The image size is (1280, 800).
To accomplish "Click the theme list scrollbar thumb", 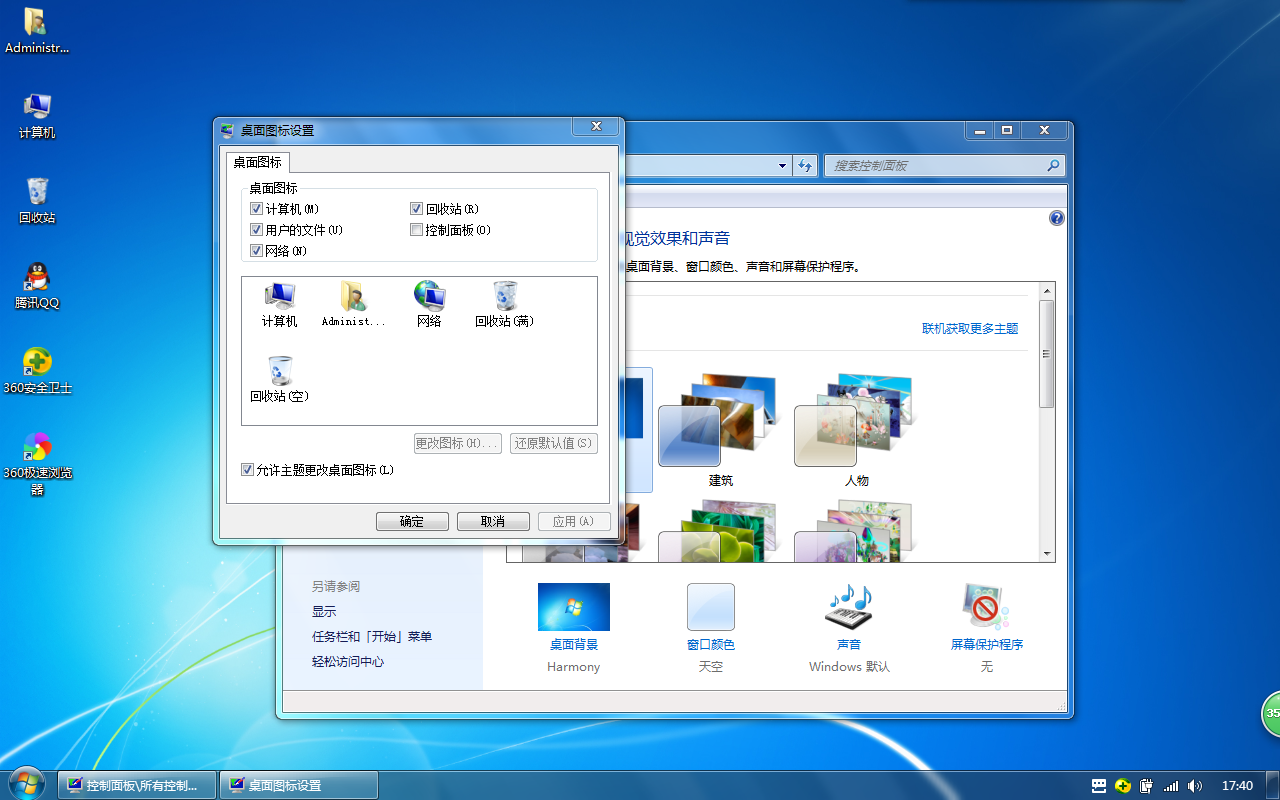I will point(1047,353).
